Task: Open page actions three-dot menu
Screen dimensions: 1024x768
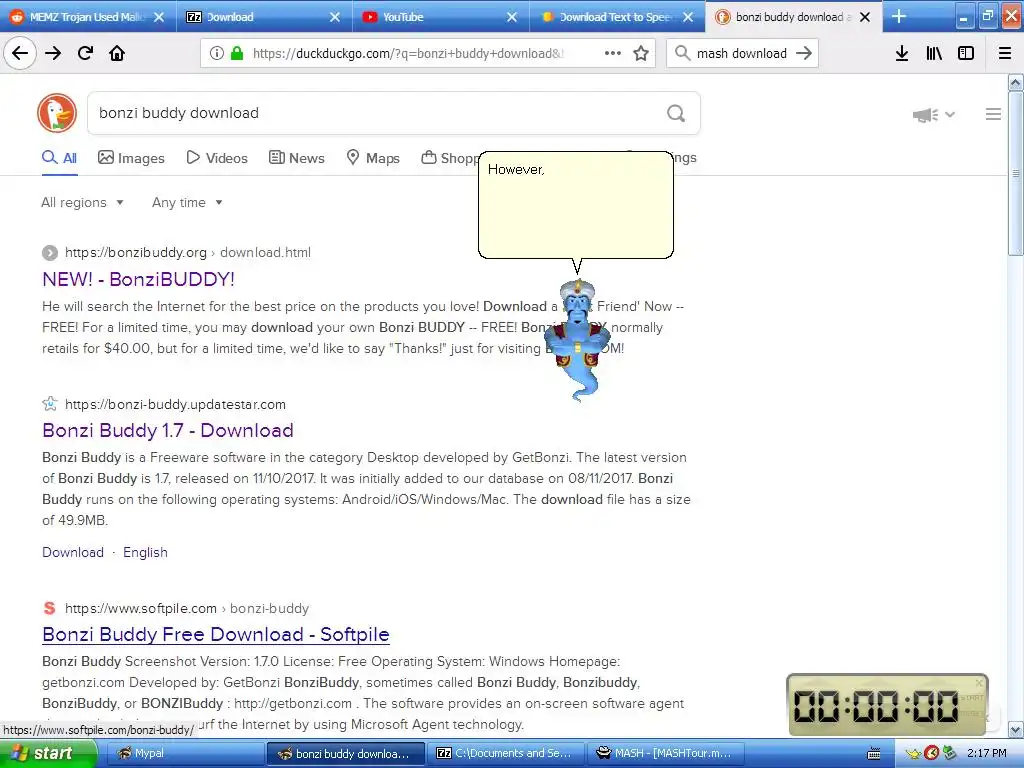Action: click(613, 53)
